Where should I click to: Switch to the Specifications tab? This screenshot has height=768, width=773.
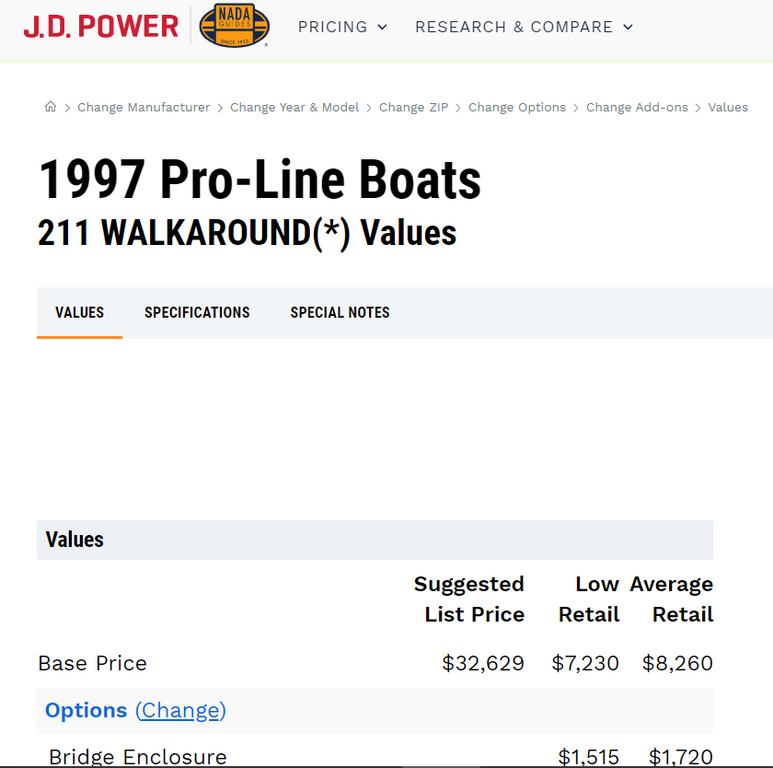point(197,312)
